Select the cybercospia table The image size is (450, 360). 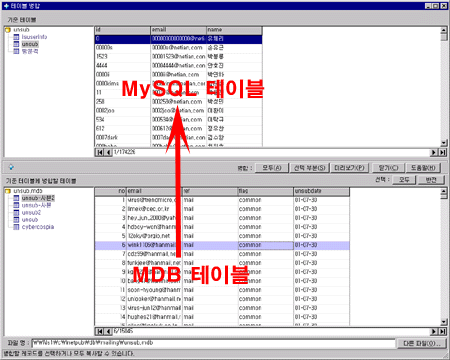click(38, 227)
